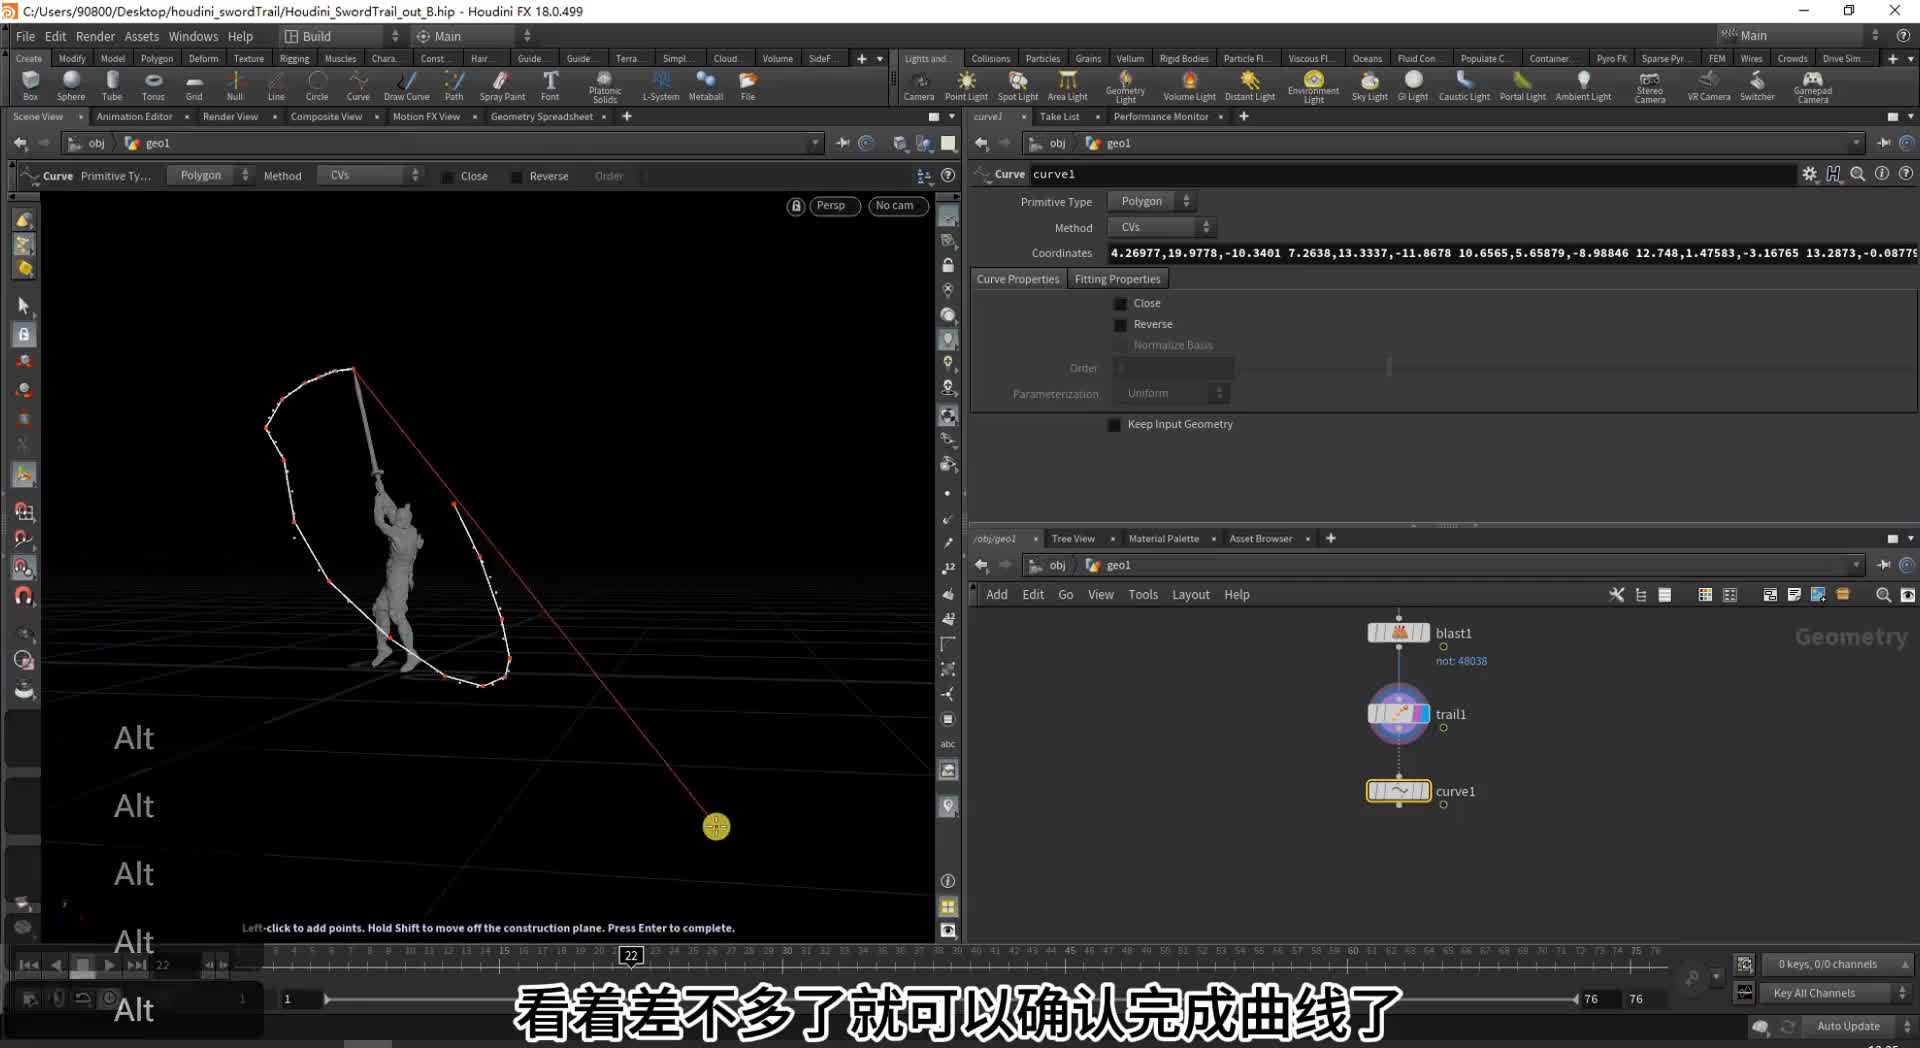The image size is (1920, 1048).
Task: Add a Camera from the lights shelf
Action: (x=919, y=85)
